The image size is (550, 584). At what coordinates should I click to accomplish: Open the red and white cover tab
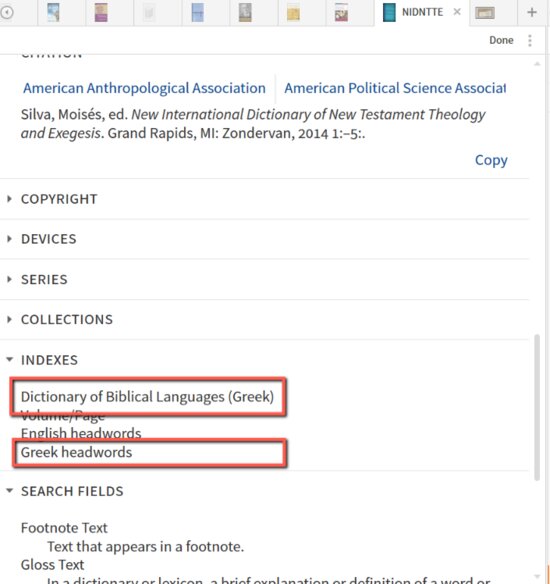pyautogui.click(x=341, y=12)
